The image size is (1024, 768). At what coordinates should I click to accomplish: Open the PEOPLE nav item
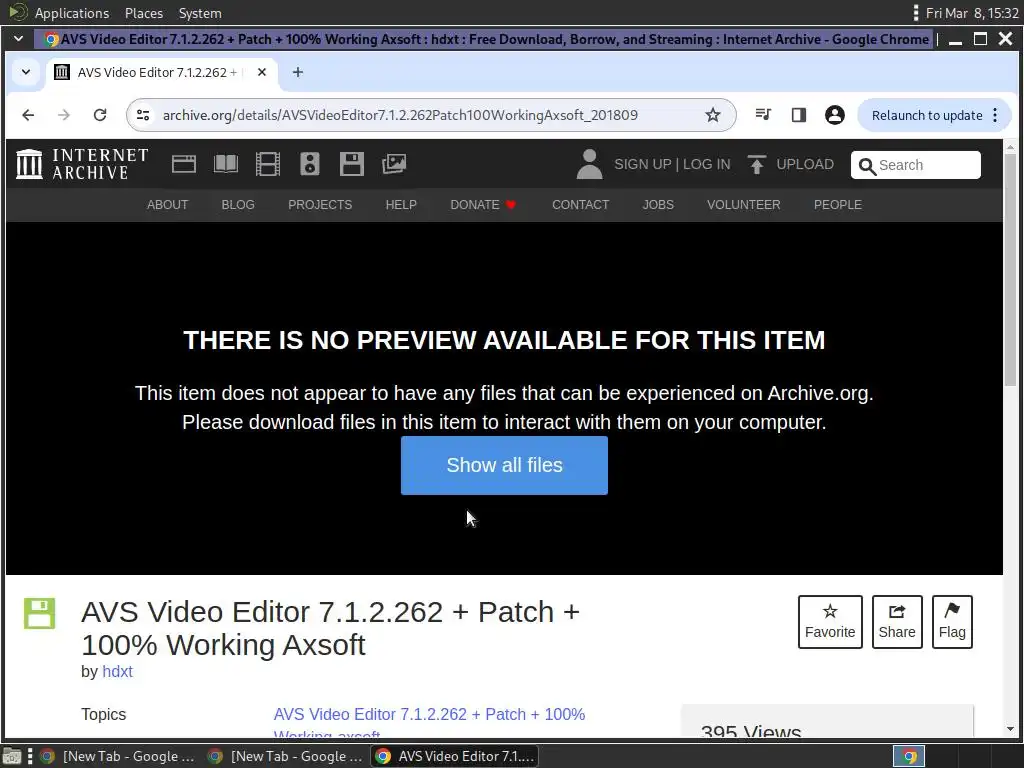pyautogui.click(x=837, y=205)
